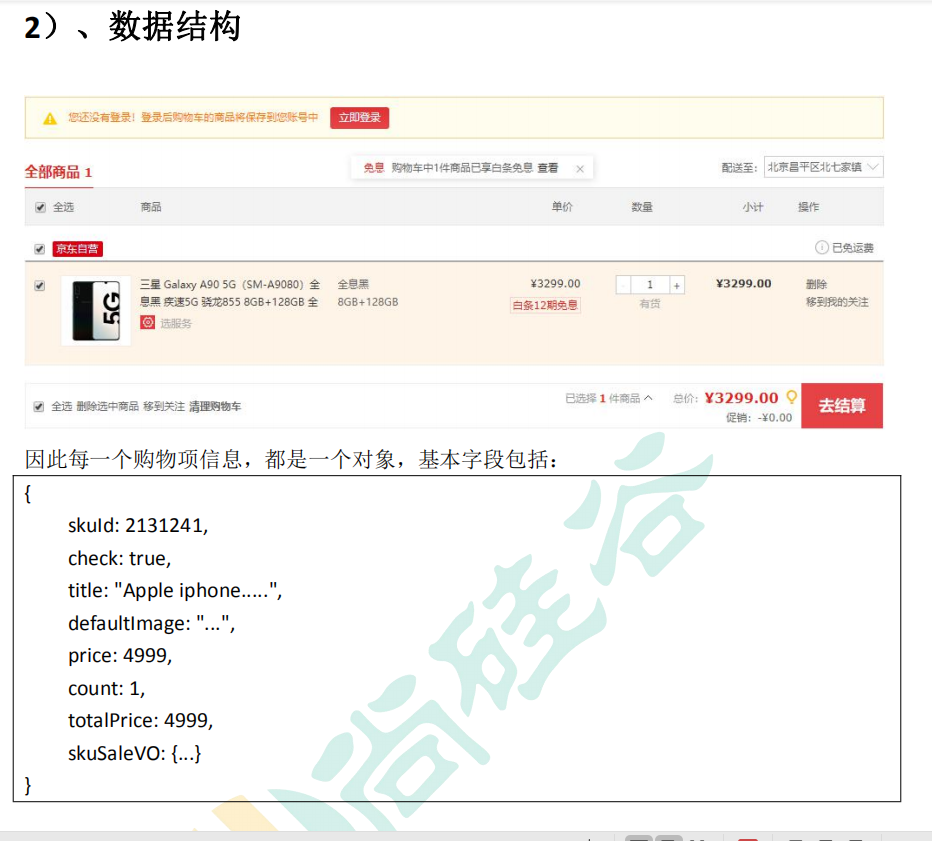Screen dimensions: 932x841
Task: Open the 三星 Galaxy A90 5G product title
Action: [x=229, y=293]
